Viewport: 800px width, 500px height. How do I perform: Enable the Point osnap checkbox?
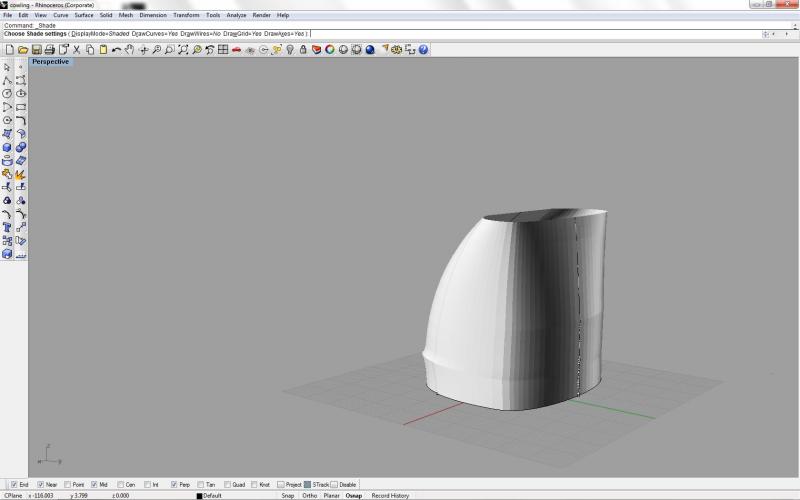[67, 484]
